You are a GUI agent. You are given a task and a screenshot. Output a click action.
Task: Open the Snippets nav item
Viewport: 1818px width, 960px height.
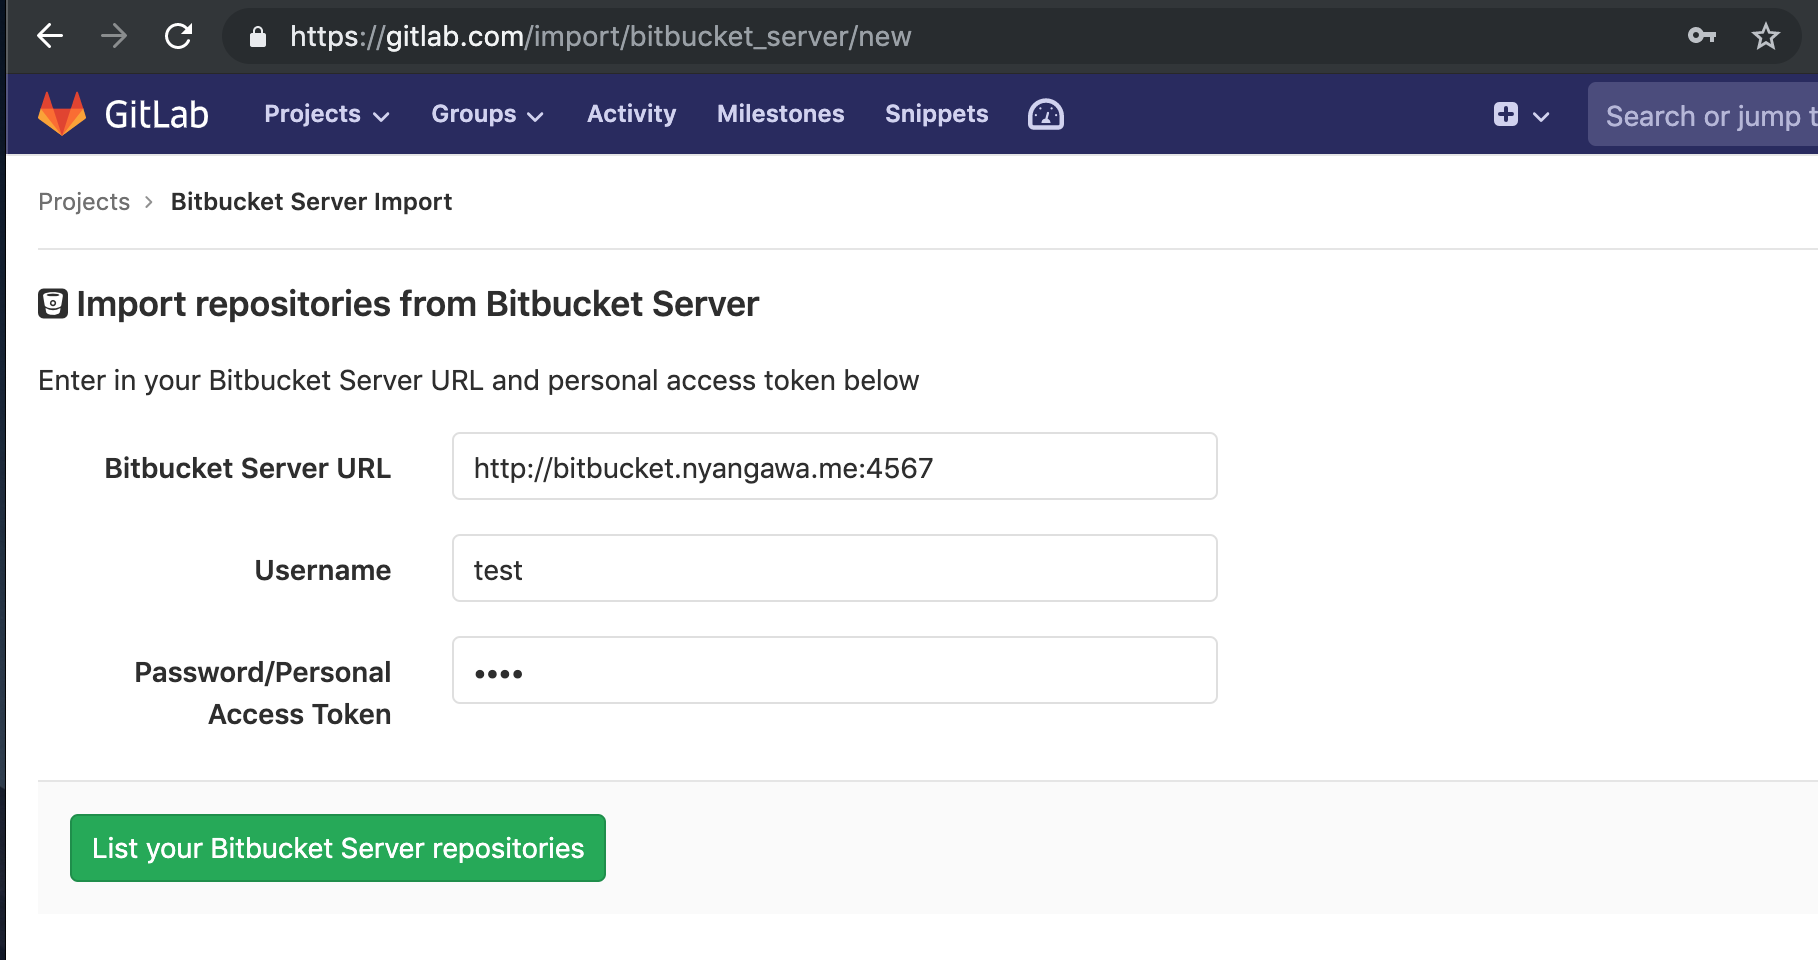coord(936,115)
